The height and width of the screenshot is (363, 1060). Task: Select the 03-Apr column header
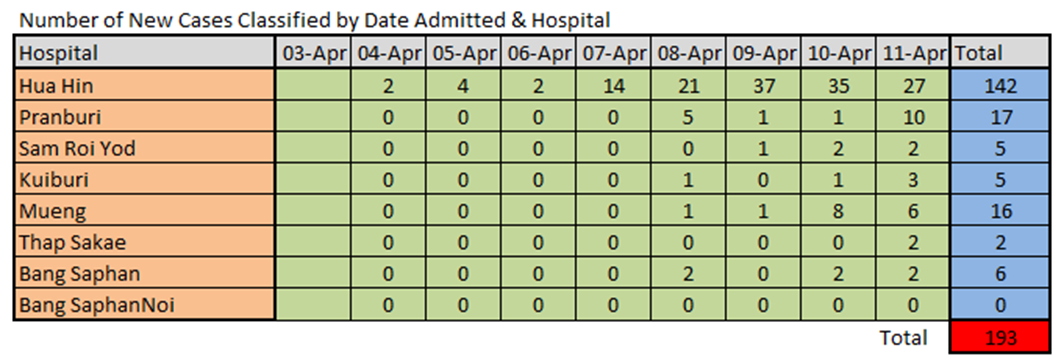point(312,52)
